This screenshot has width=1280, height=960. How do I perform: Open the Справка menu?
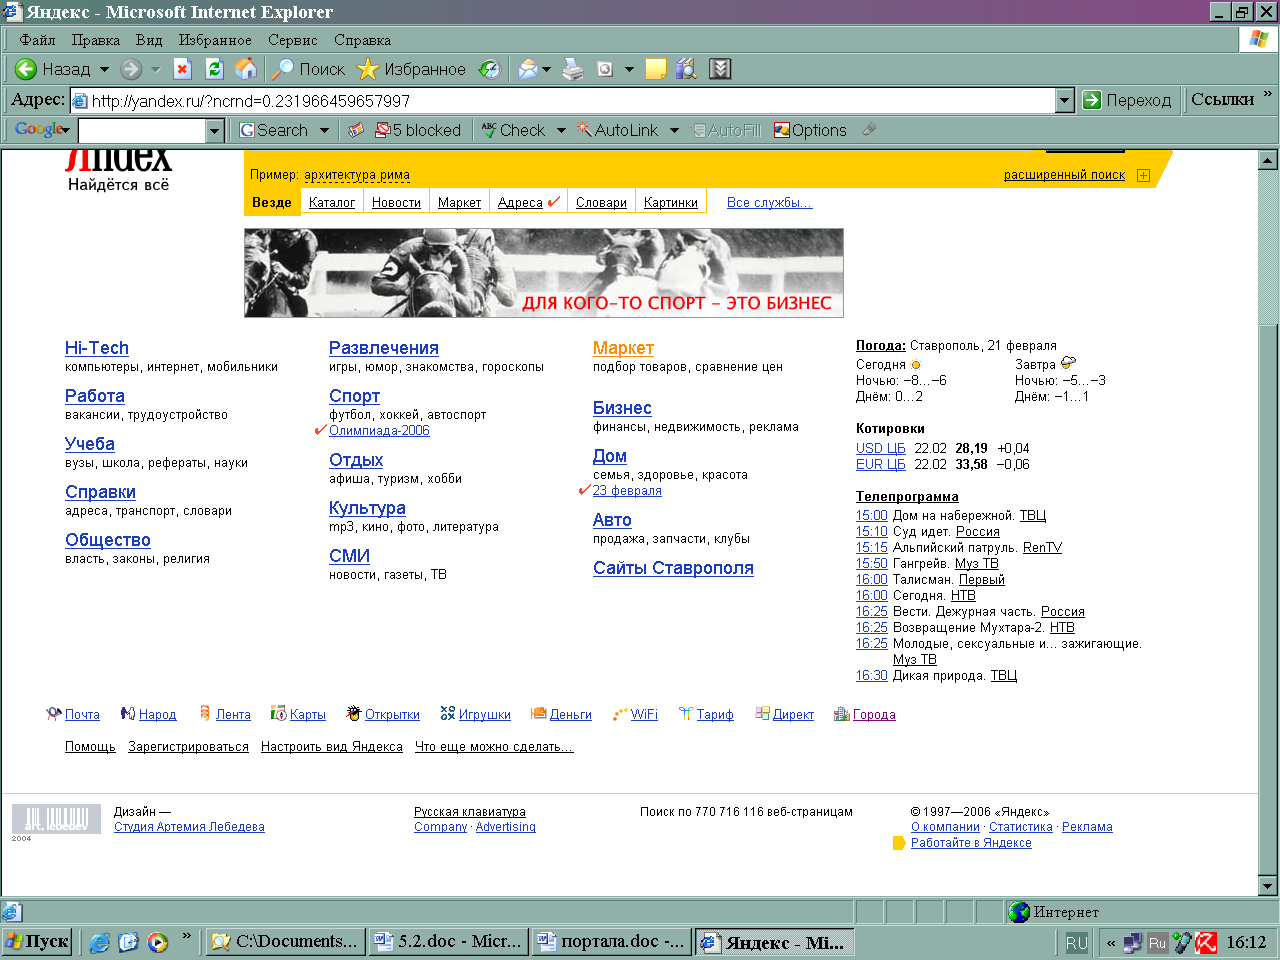(x=362, y=40)
